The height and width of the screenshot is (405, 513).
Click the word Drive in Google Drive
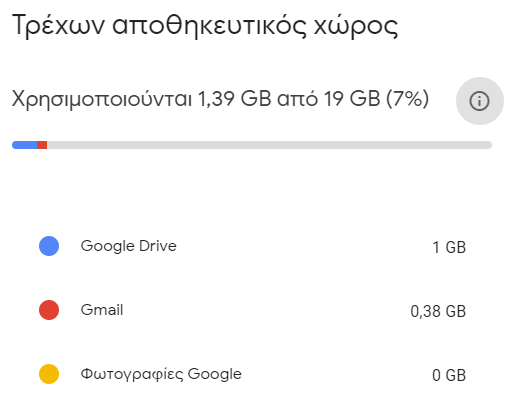[x=158, y=246]
